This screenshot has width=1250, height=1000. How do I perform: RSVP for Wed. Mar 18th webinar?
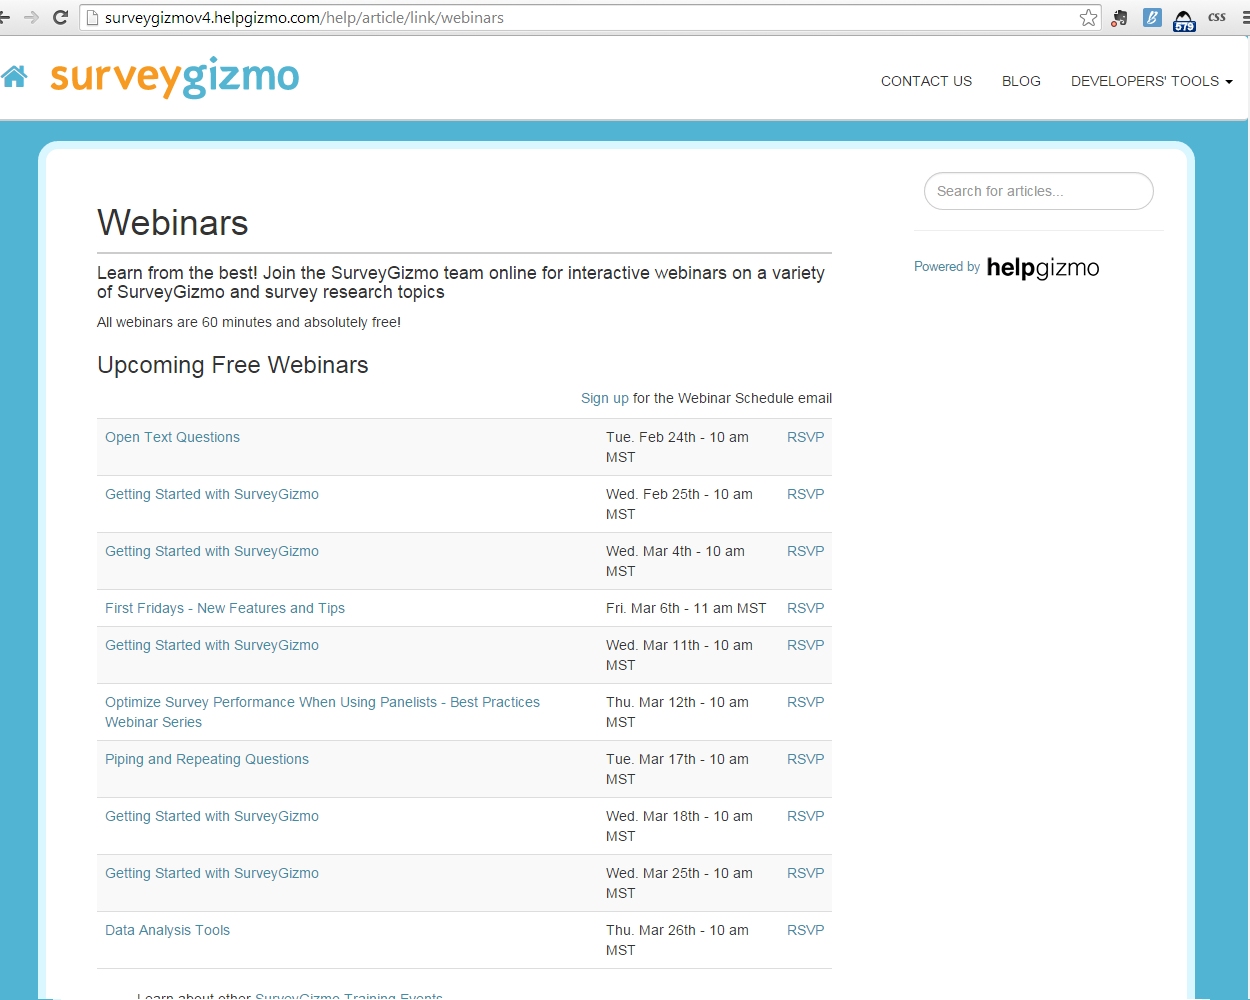point(805,816)
